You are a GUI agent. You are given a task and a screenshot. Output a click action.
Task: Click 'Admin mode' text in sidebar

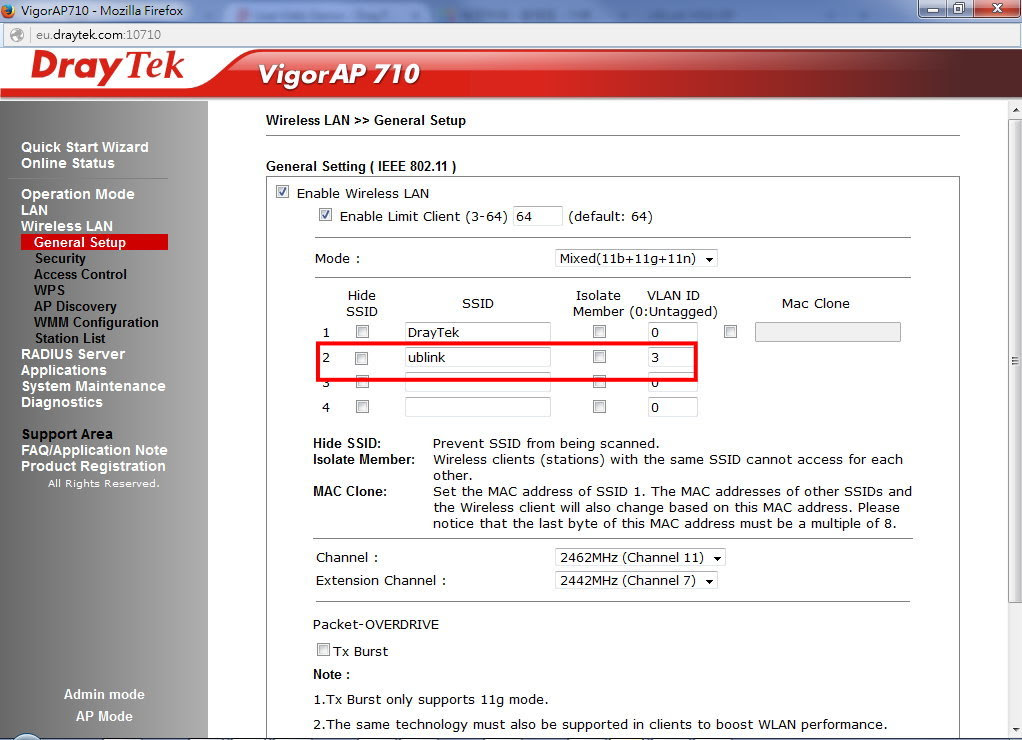[x=104, y=694]
